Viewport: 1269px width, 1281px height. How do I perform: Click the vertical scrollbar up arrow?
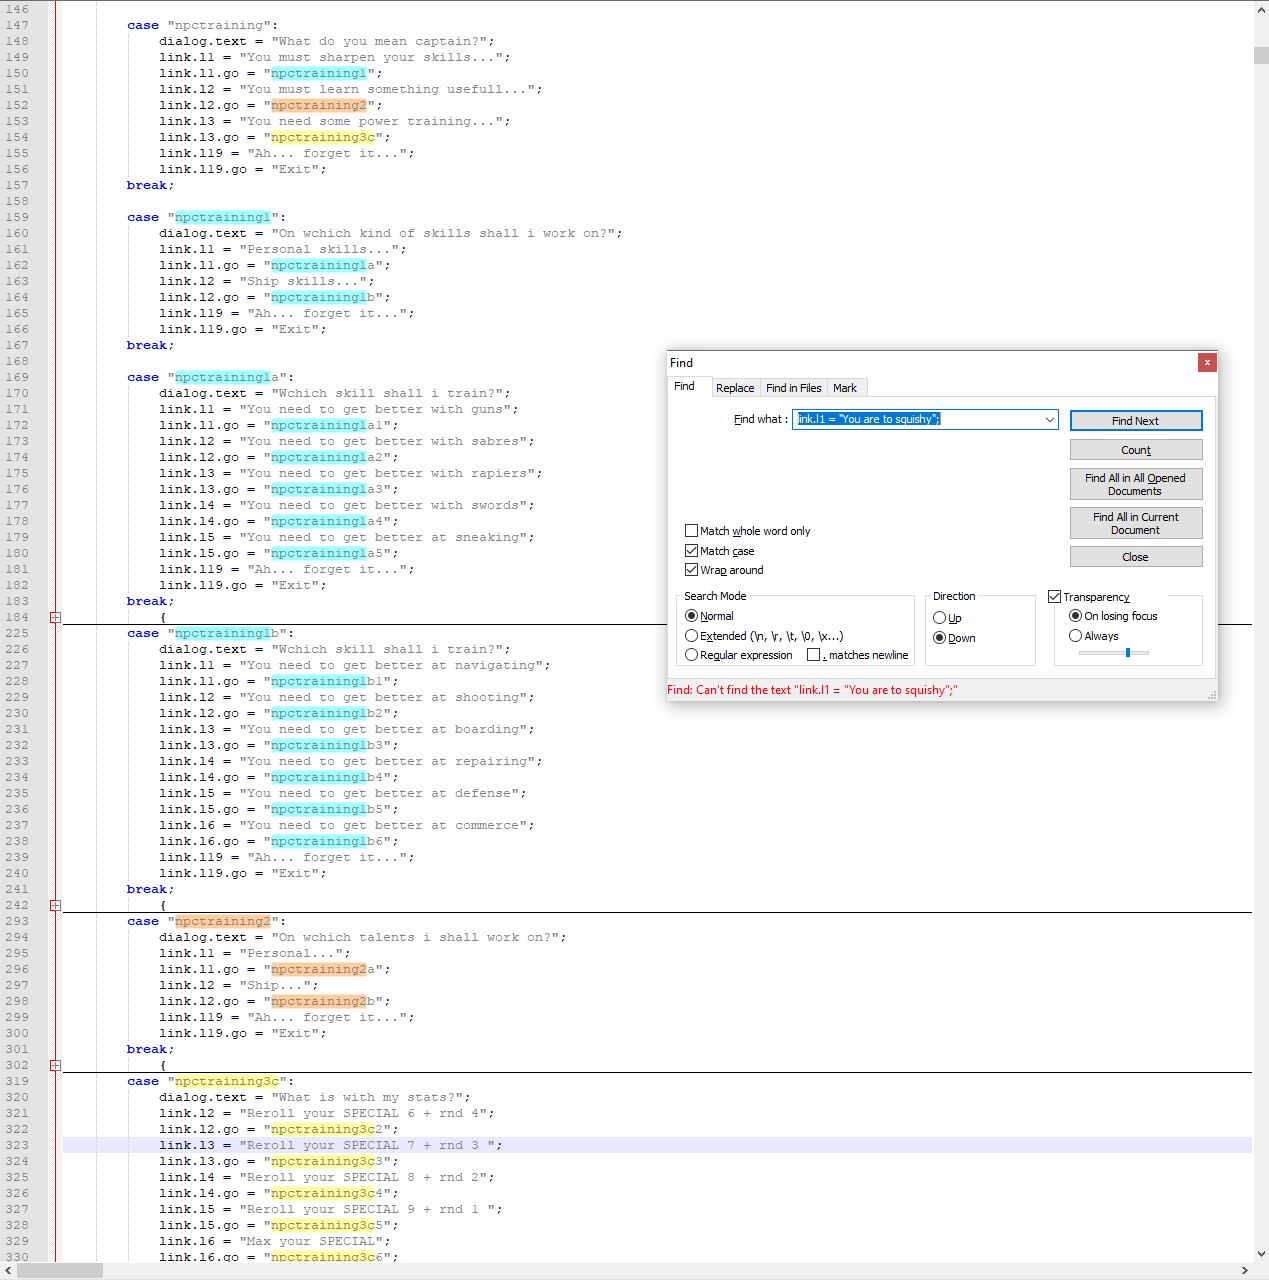(1261, 9)
